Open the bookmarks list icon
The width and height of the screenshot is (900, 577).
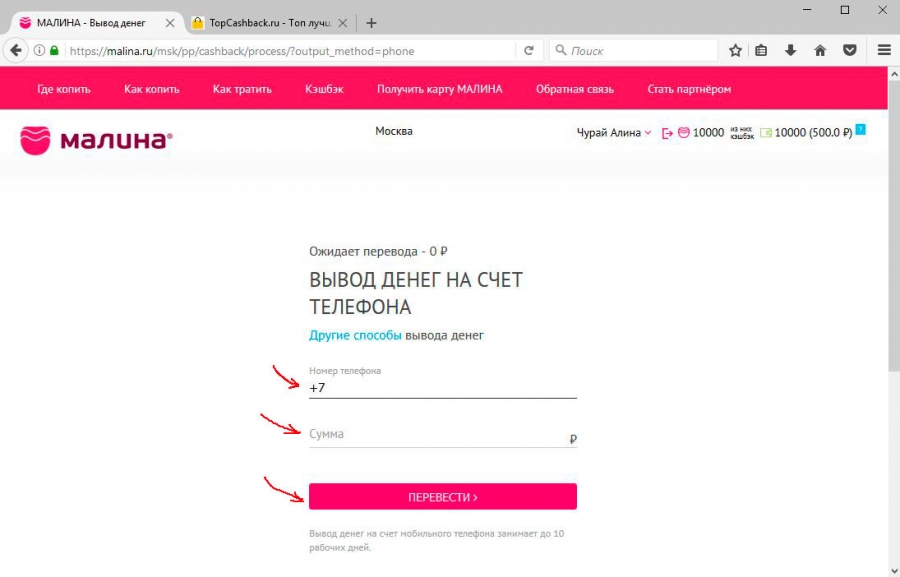[x=761, y=51]
